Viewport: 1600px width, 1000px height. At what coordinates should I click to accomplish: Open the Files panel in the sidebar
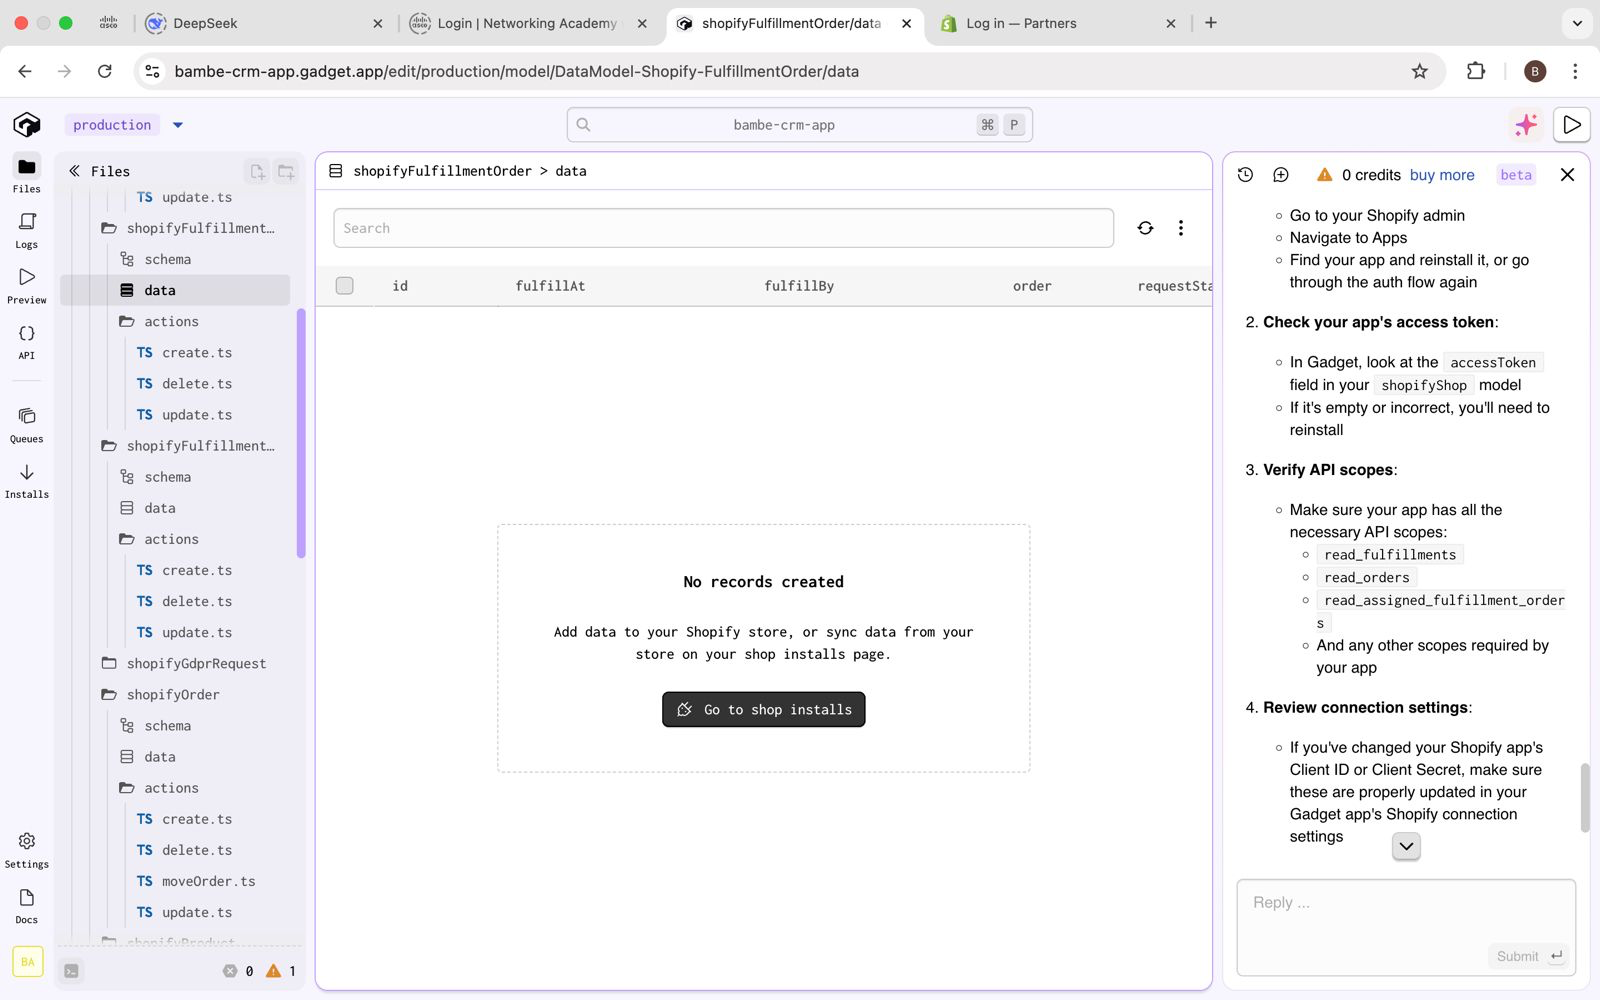pos(27,174)
